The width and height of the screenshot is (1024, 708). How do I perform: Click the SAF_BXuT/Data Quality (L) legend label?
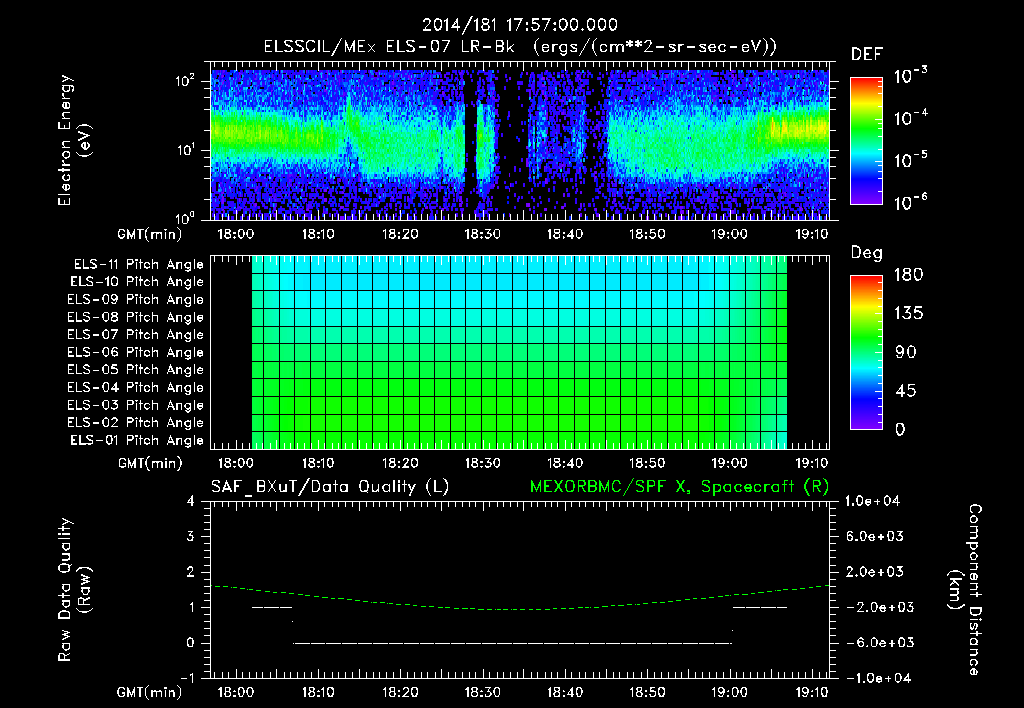tap(330, 487)
